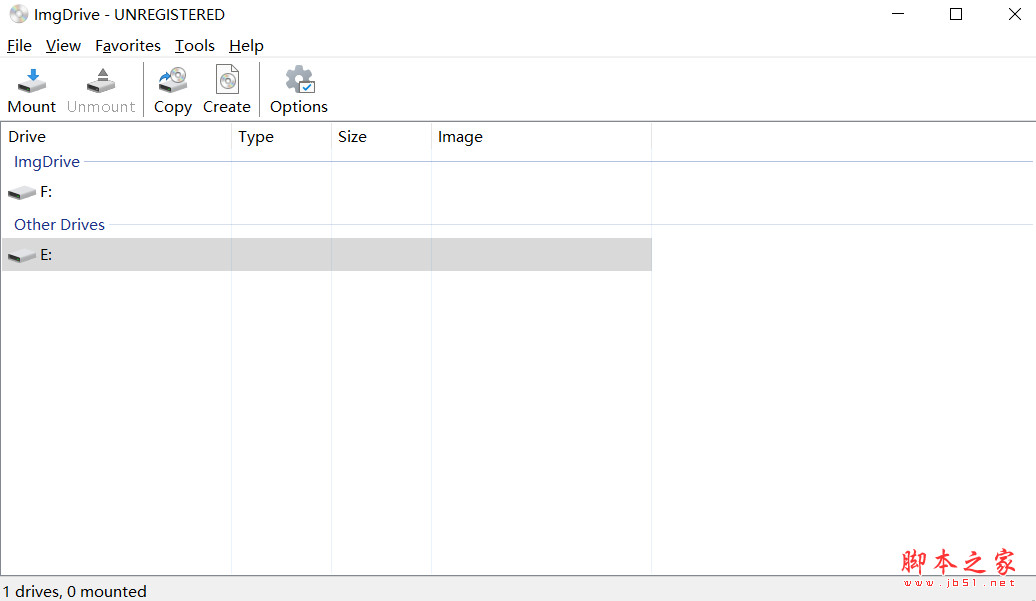Collapse the Other Drives group header
The image size is (1036, 601).
click(x=59, y=225)
